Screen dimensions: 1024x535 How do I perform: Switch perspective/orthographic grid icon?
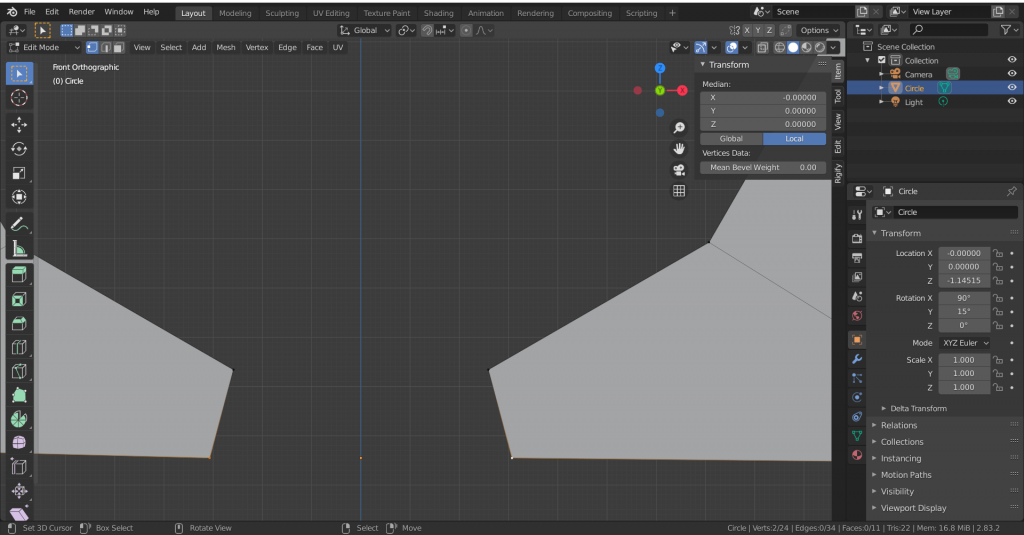click(679, 191)
